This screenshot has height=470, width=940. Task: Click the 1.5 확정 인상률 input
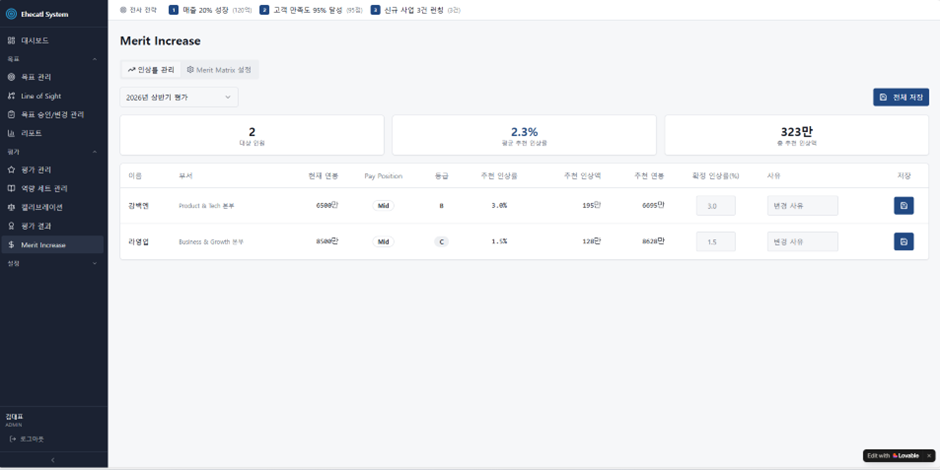click(716, 242)
